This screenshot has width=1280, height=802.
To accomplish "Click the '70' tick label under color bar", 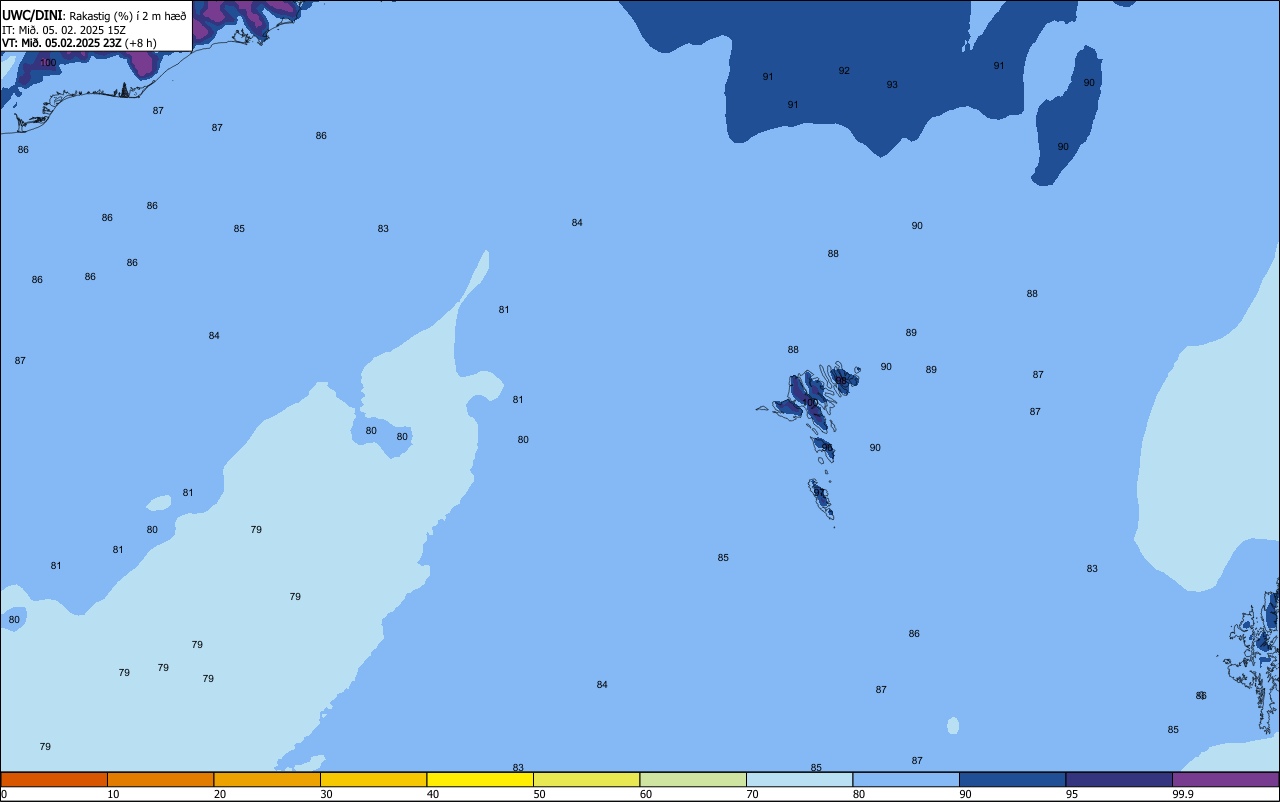I will coord(752,794).
